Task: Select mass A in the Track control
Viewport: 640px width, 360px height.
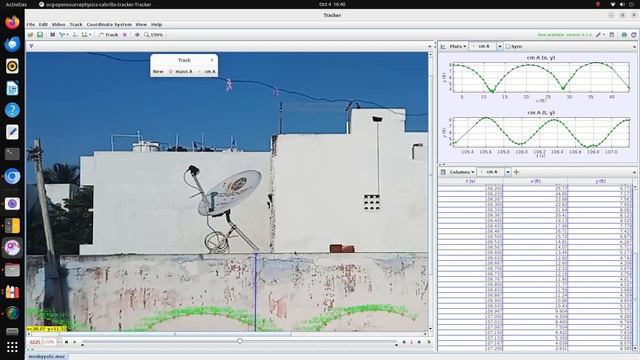Action: click(180, 71)
